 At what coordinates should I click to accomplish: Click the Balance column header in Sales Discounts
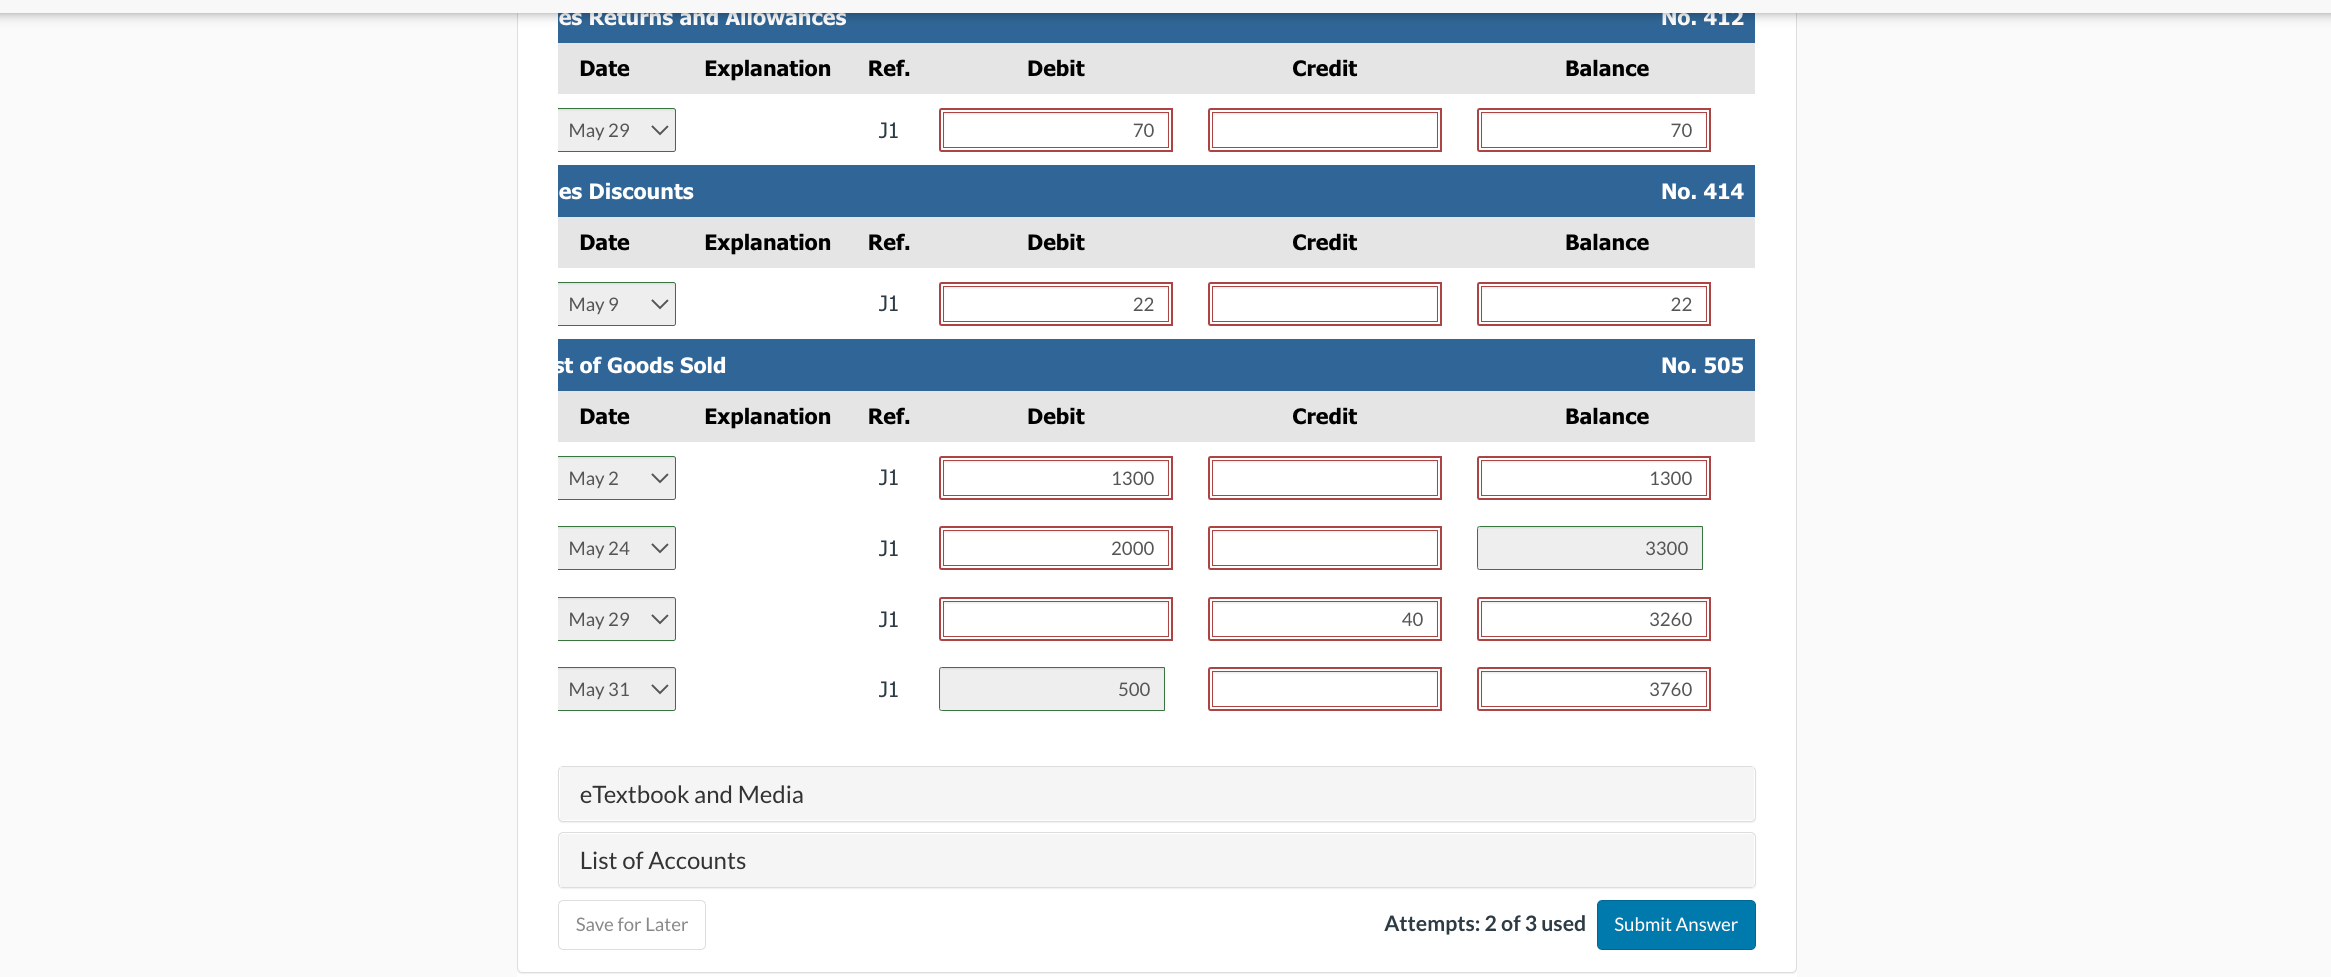coord(1607,242)
